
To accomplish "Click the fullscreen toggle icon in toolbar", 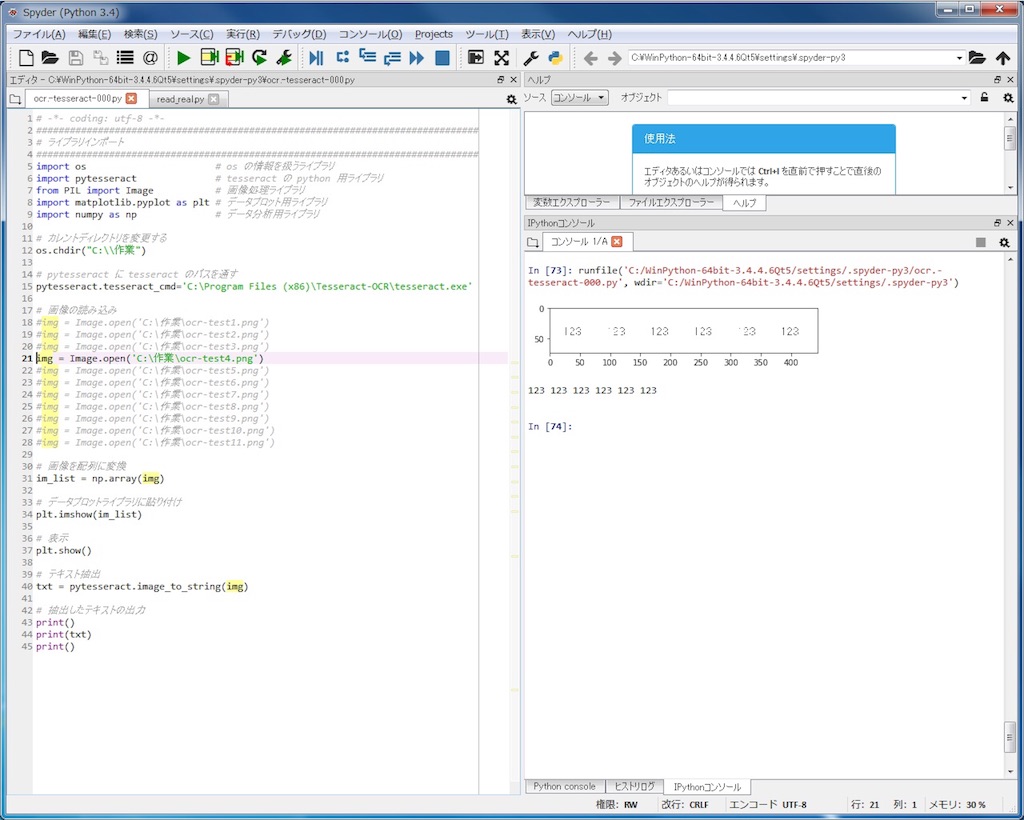I will click(501, 58).
